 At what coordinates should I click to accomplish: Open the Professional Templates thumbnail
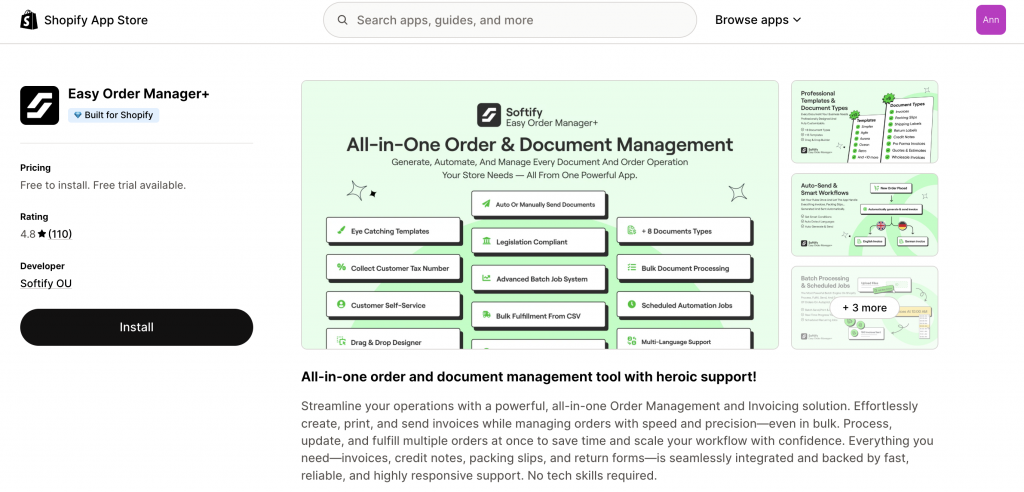point(864,122)
